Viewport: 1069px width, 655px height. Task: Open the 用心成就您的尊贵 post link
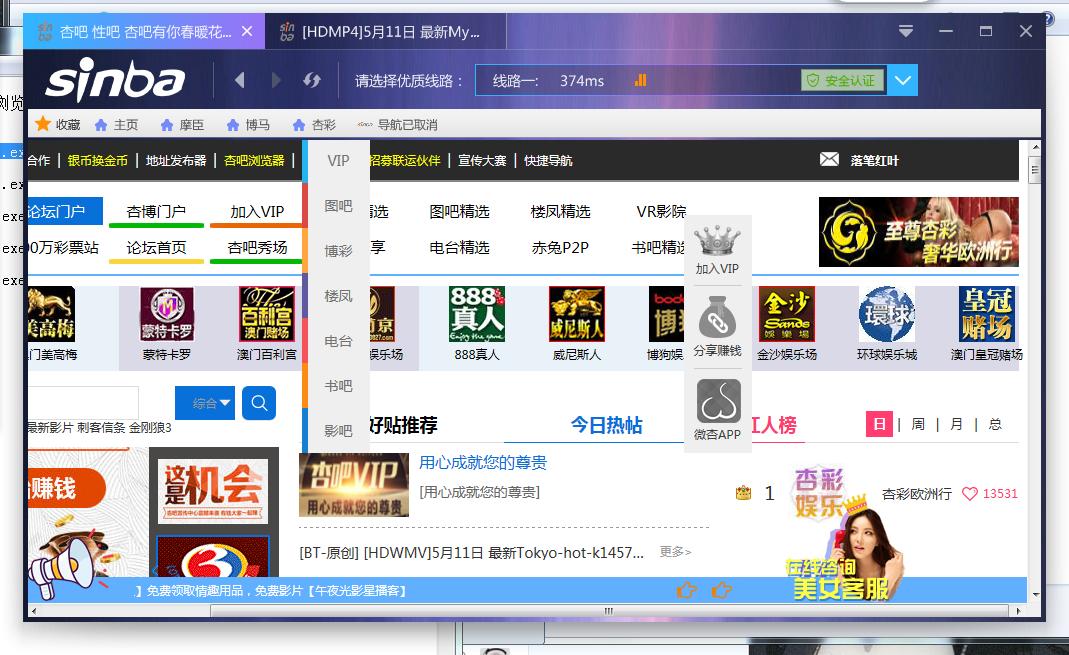pos(483,463)
